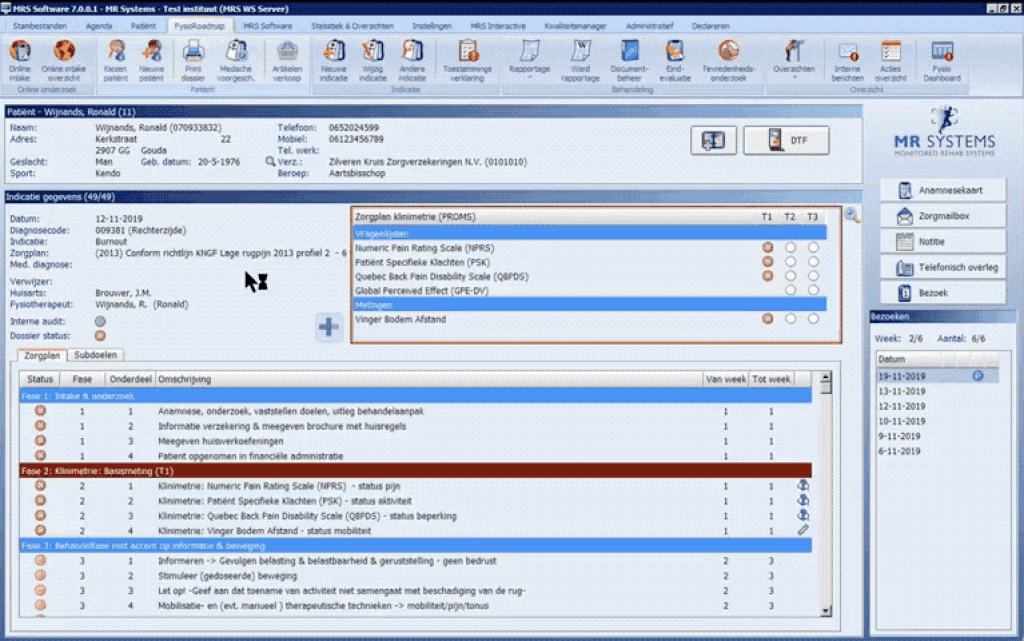Image resolution: width=1024 pixels, height=641 pixels.
Task: Click magnifier icon next to PROMS panel
Action: (x=852, y=215)
